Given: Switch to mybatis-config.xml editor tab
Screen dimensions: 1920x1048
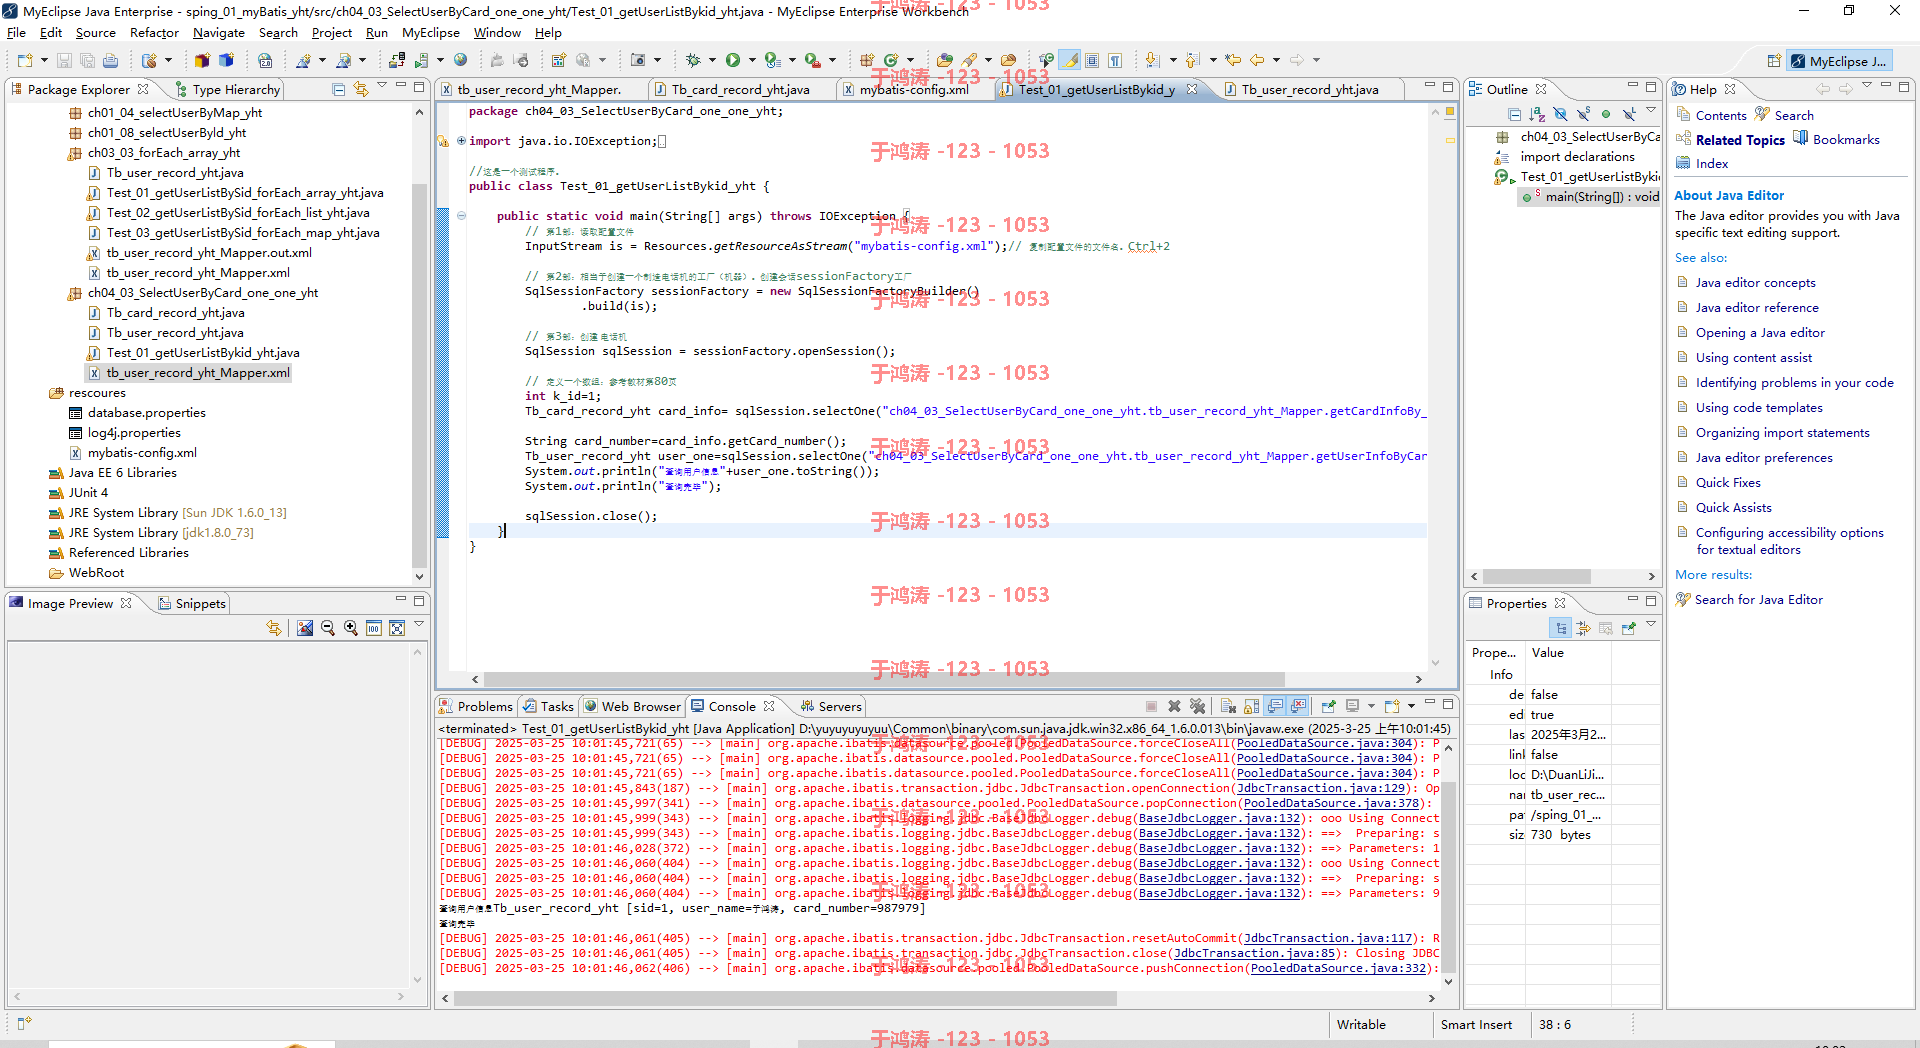Looking at the screenshot, I should [912, 89].
